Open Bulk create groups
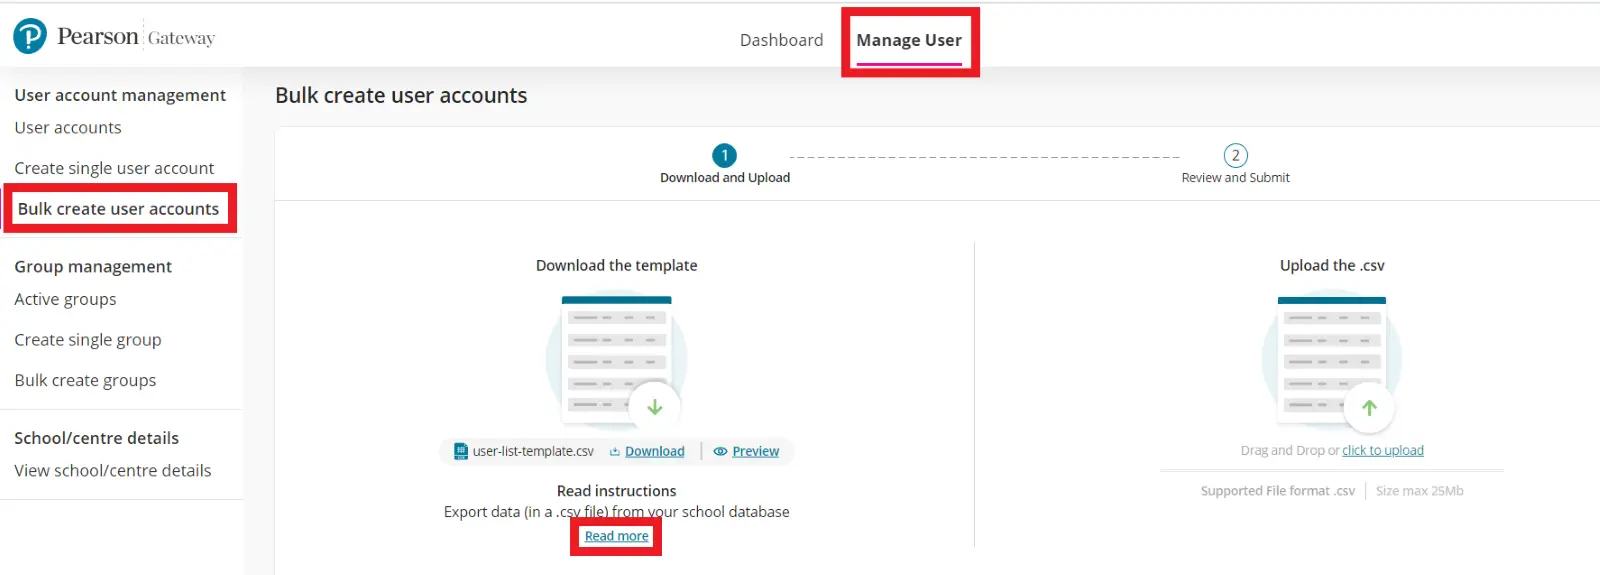The height and width of the screenshot is (575, 1600). (85, 381)
